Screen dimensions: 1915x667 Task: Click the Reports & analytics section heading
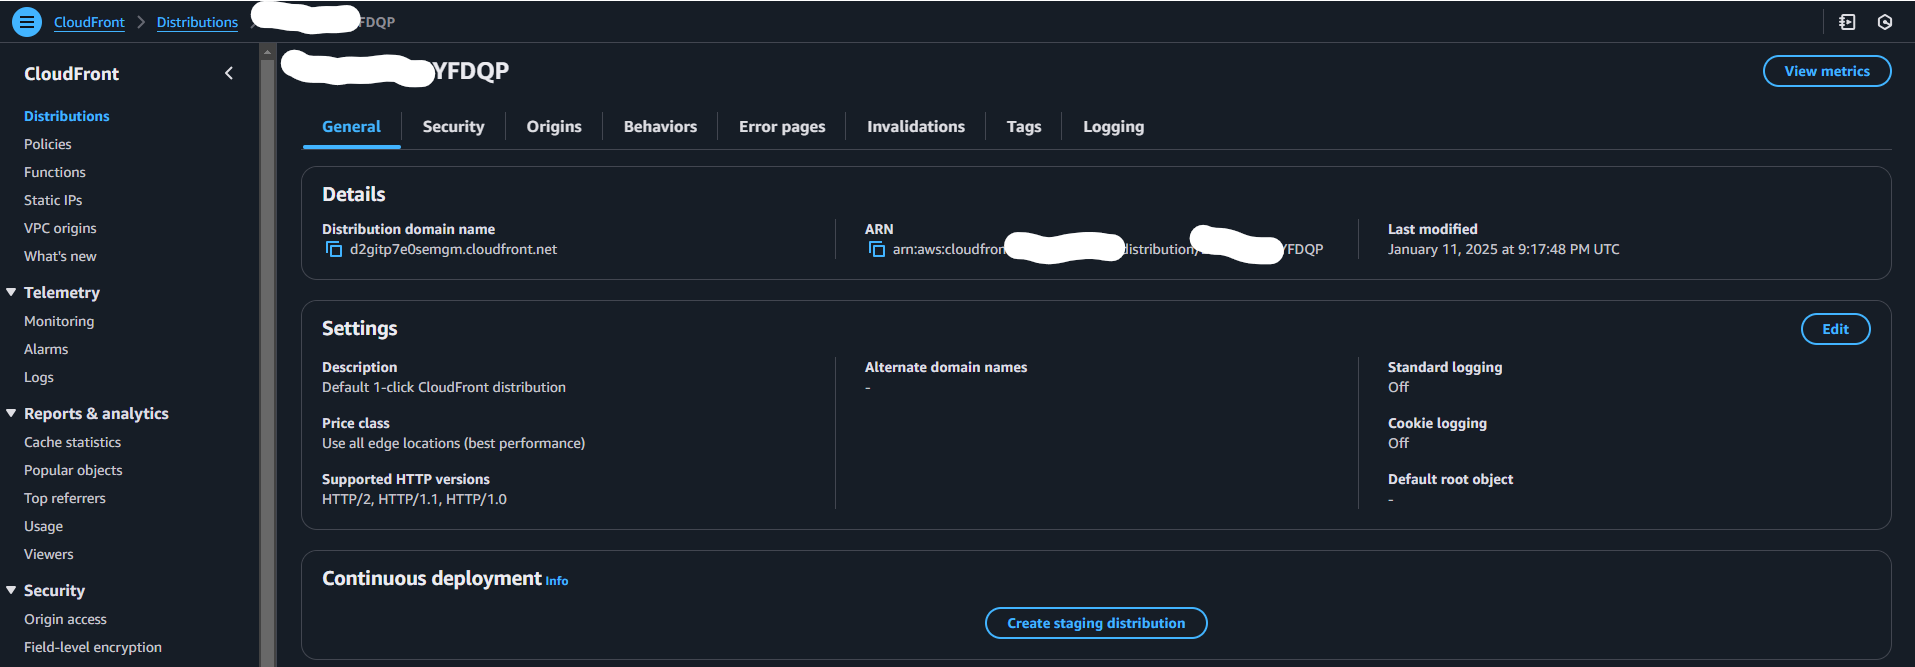tap(96, 413)
